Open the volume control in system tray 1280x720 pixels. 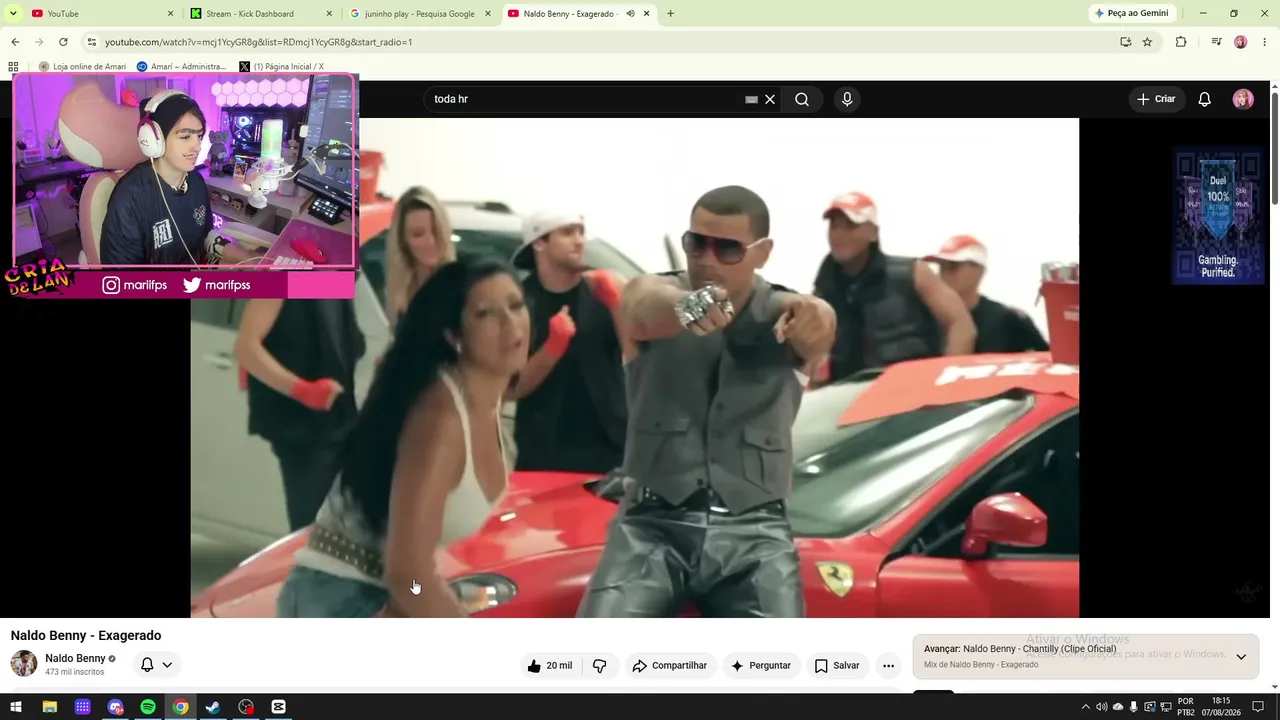[x=1101, y=707]
